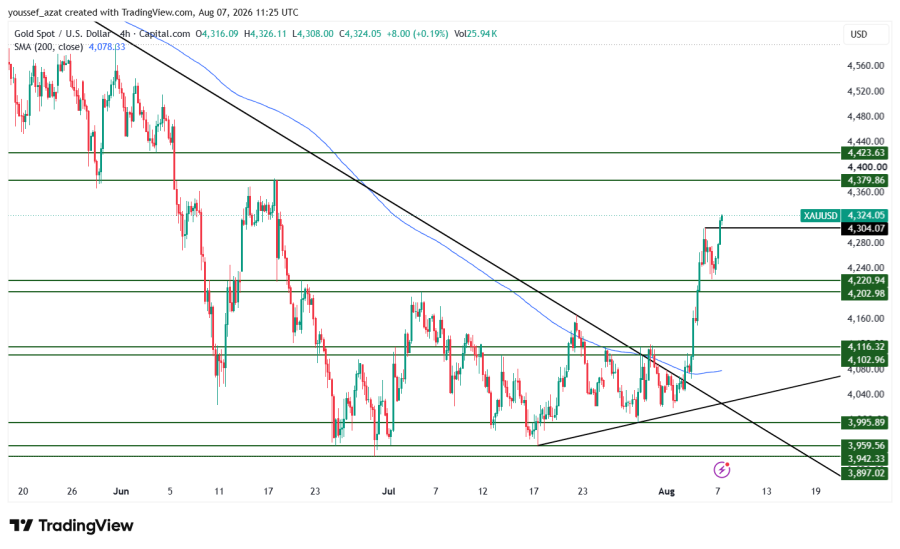Click the 4,280.00 price axis tick
The width and height of the screenshot is (900, 549).
coord(866,243)
